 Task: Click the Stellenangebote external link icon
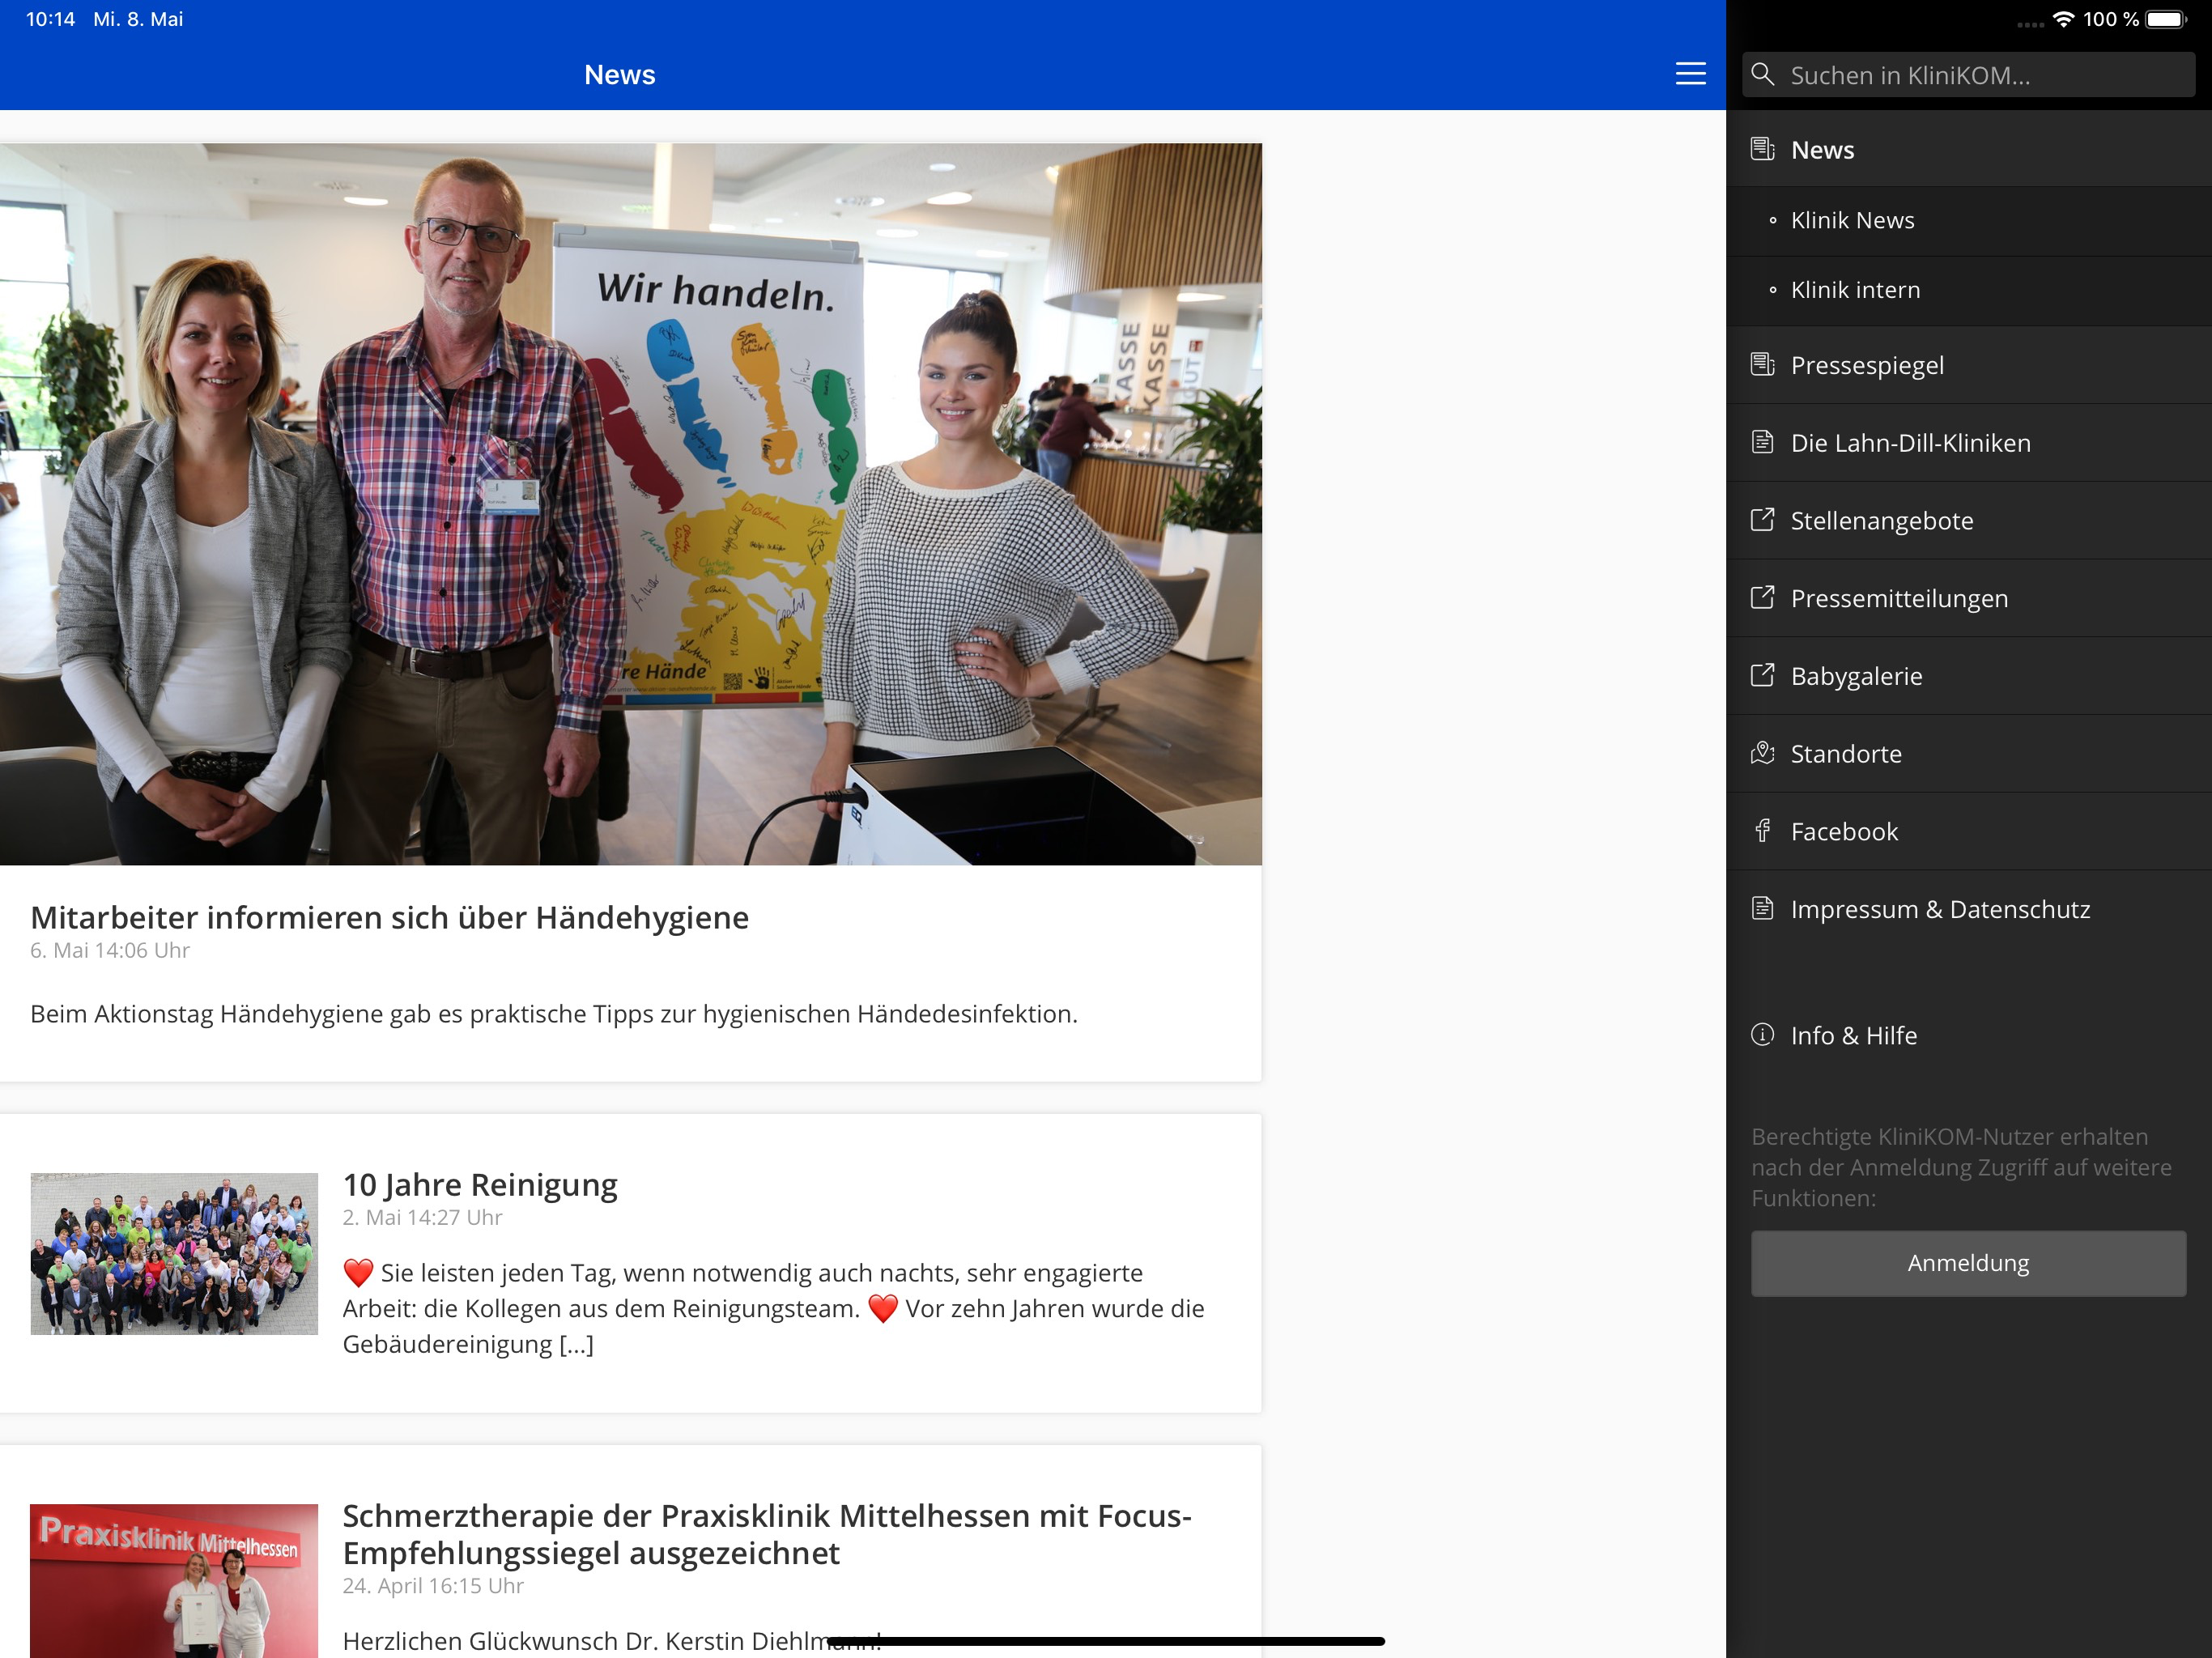(x=1762, y=520)
